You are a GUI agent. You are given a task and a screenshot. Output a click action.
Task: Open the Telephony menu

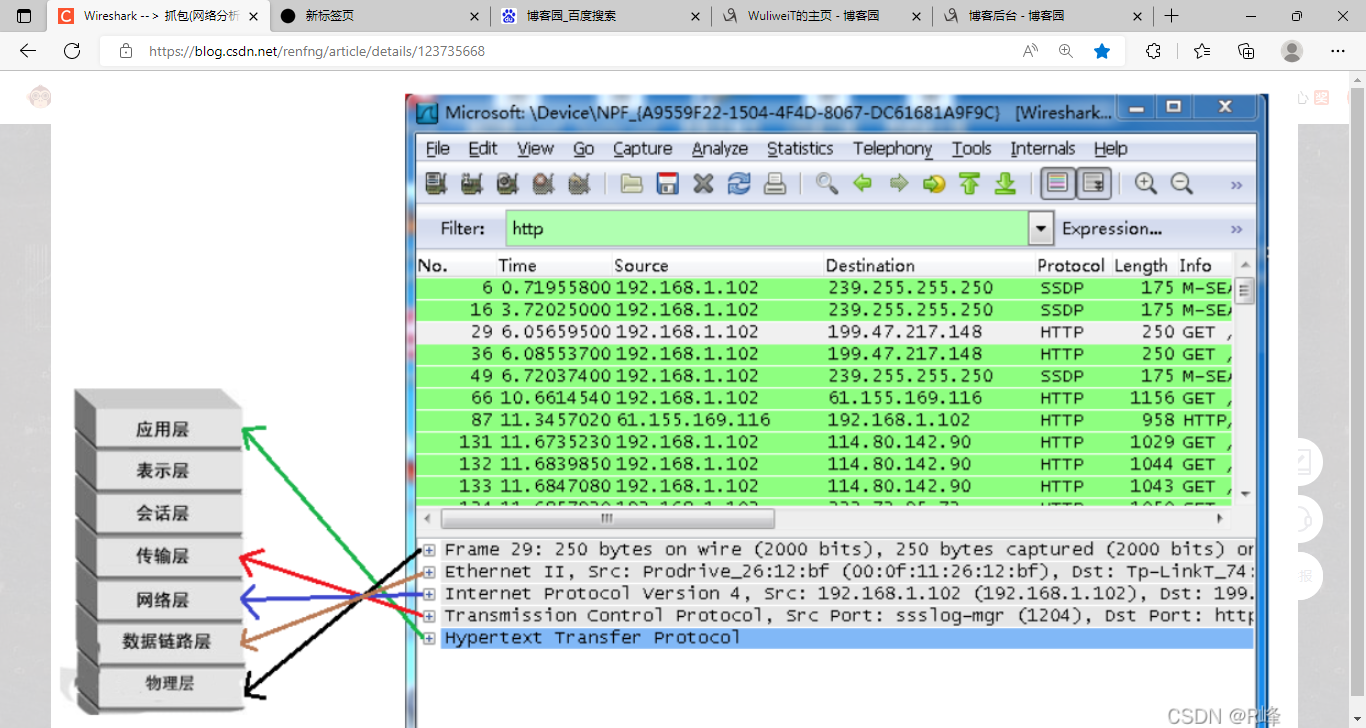coord(892,148)
